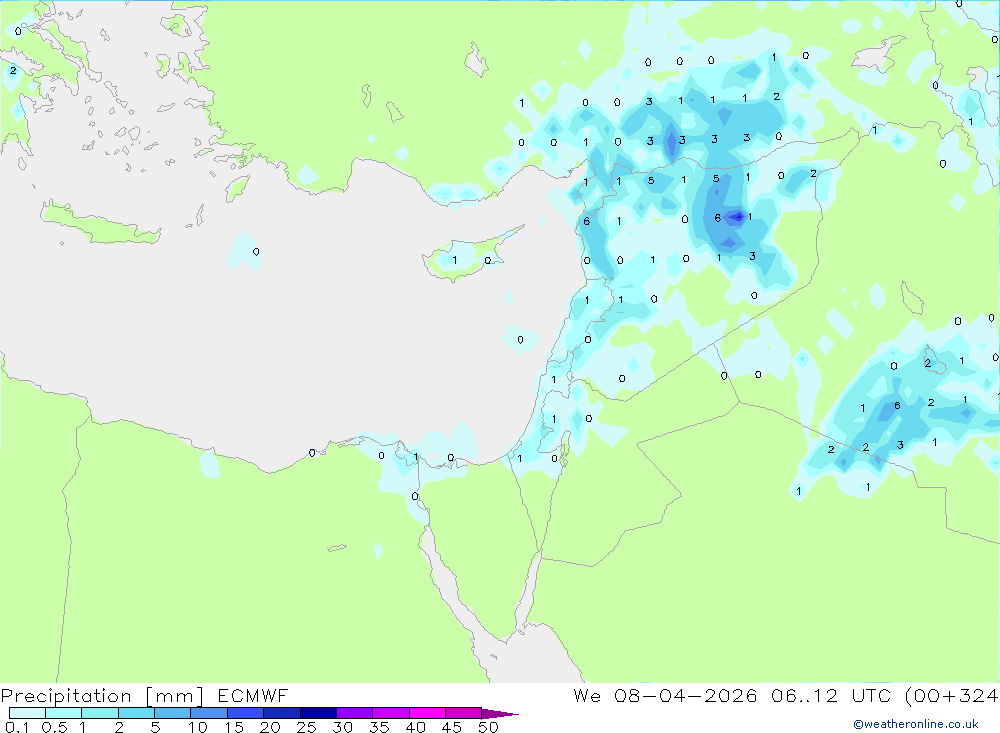The image size is (1000, 733).
Task: Click the legend tick label '0.5'
Action: 54,727
